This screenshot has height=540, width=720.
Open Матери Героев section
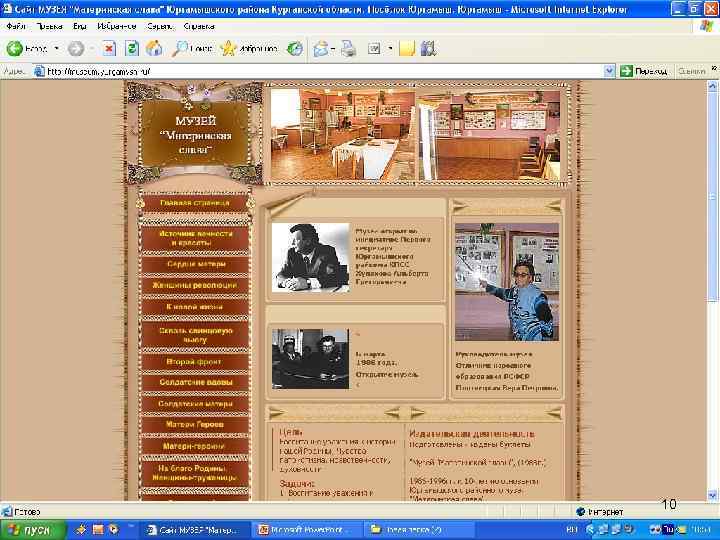(x=195, y=425)
